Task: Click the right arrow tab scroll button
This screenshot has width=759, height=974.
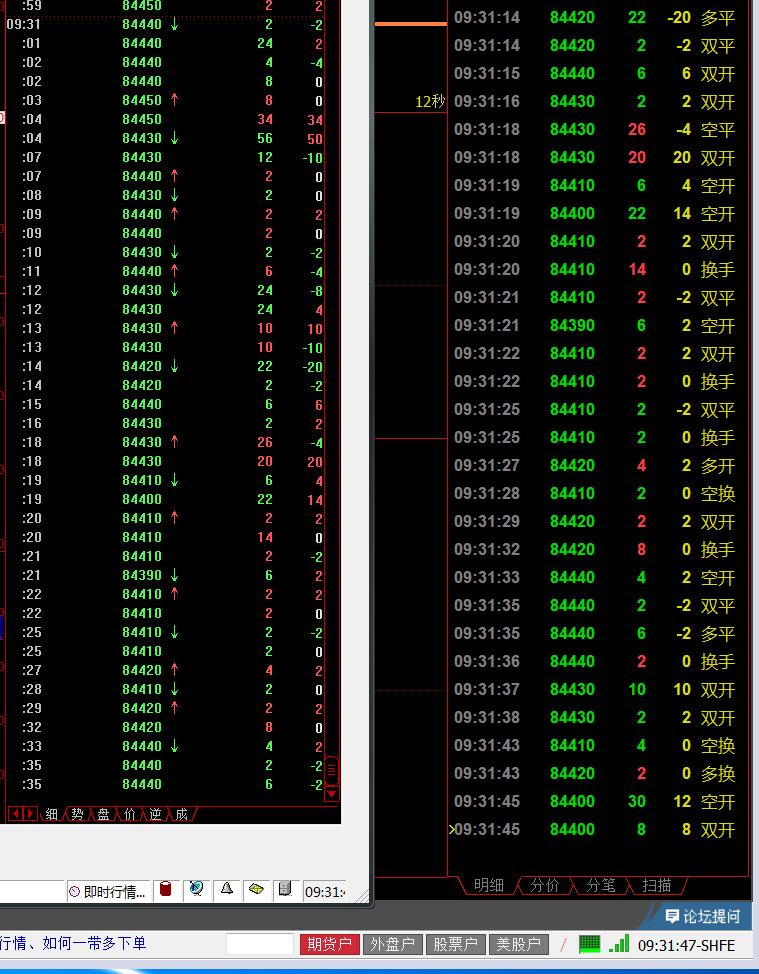Action: (x=29, y=813)
